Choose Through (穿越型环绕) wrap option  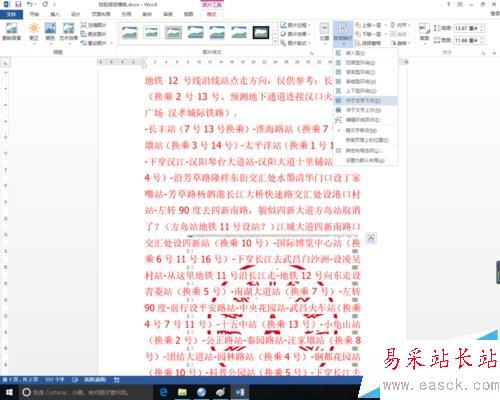[366, 81]
